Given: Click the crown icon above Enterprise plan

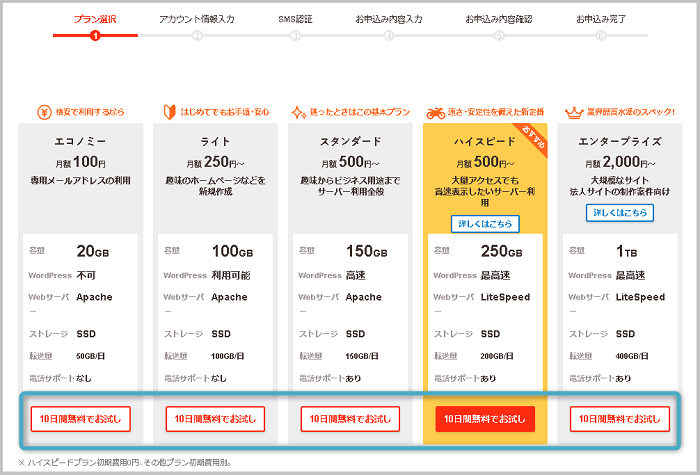Looking at the screenshot, I should click(x=574, y=113).
